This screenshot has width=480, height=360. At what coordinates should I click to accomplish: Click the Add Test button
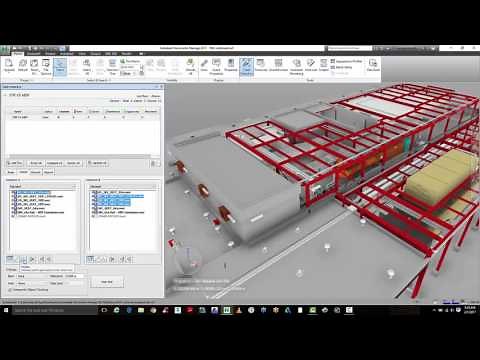pos(15,163)
